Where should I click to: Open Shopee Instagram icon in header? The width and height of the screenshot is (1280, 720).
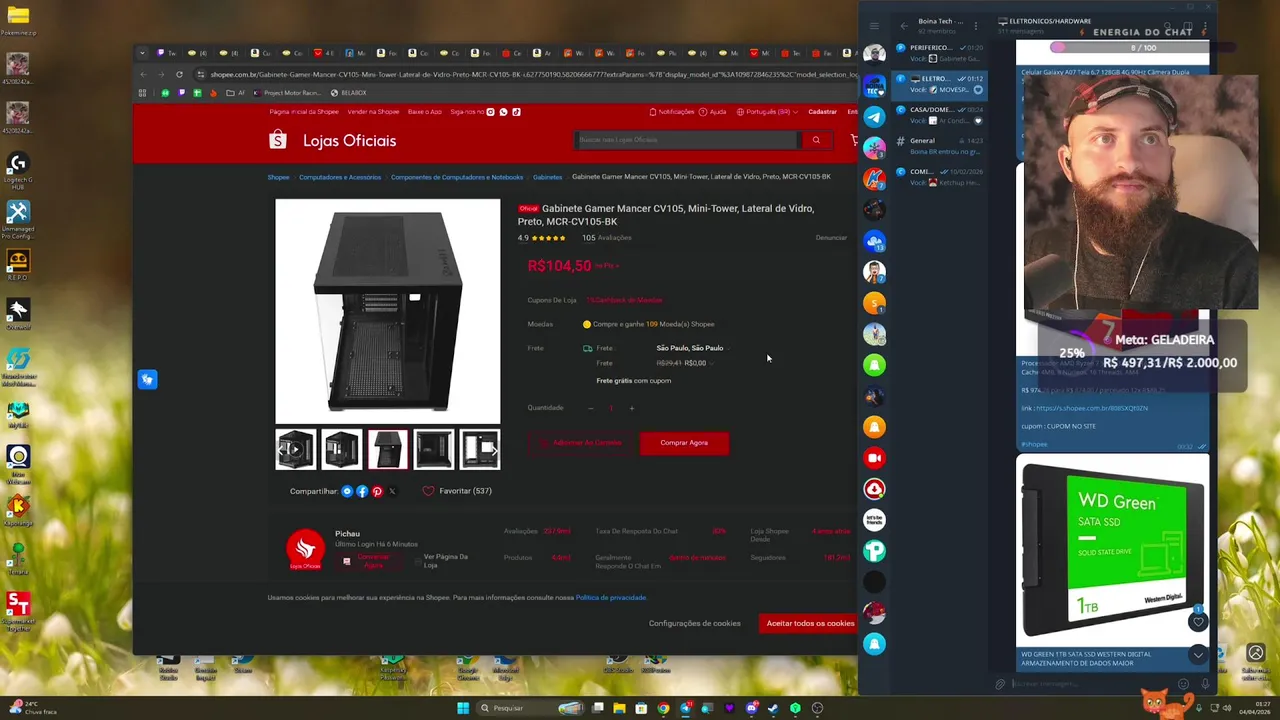[490, 112]
